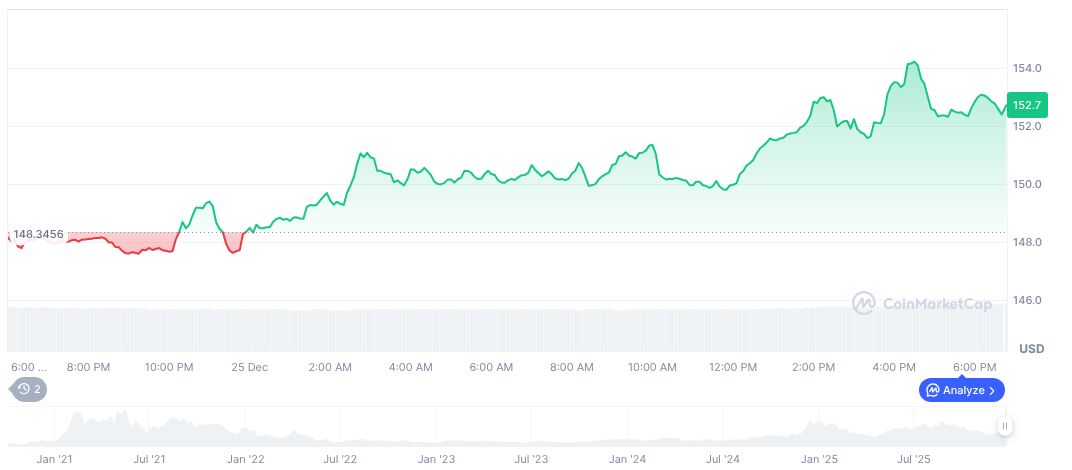This screenshot has height=470, width=1072.
Task: Click the 146.0 price axis label
Action: pos(1027,300)
